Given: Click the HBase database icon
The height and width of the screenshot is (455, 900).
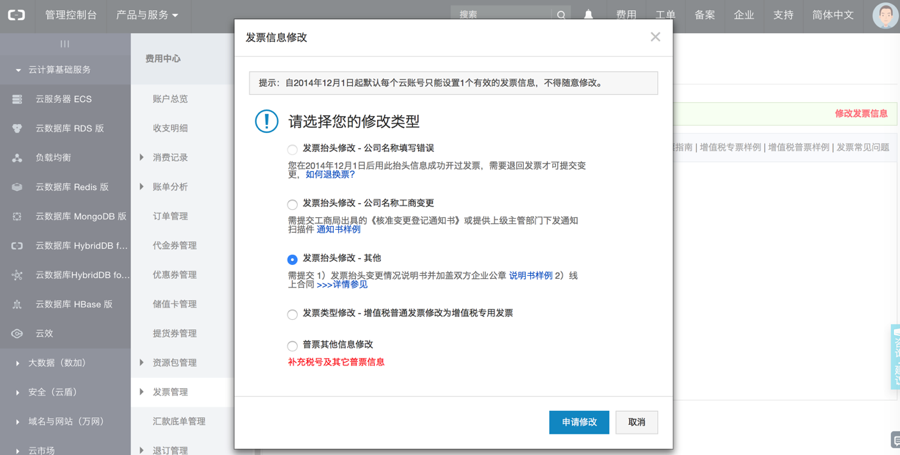Looking at the screenshot, I should 17,304.
